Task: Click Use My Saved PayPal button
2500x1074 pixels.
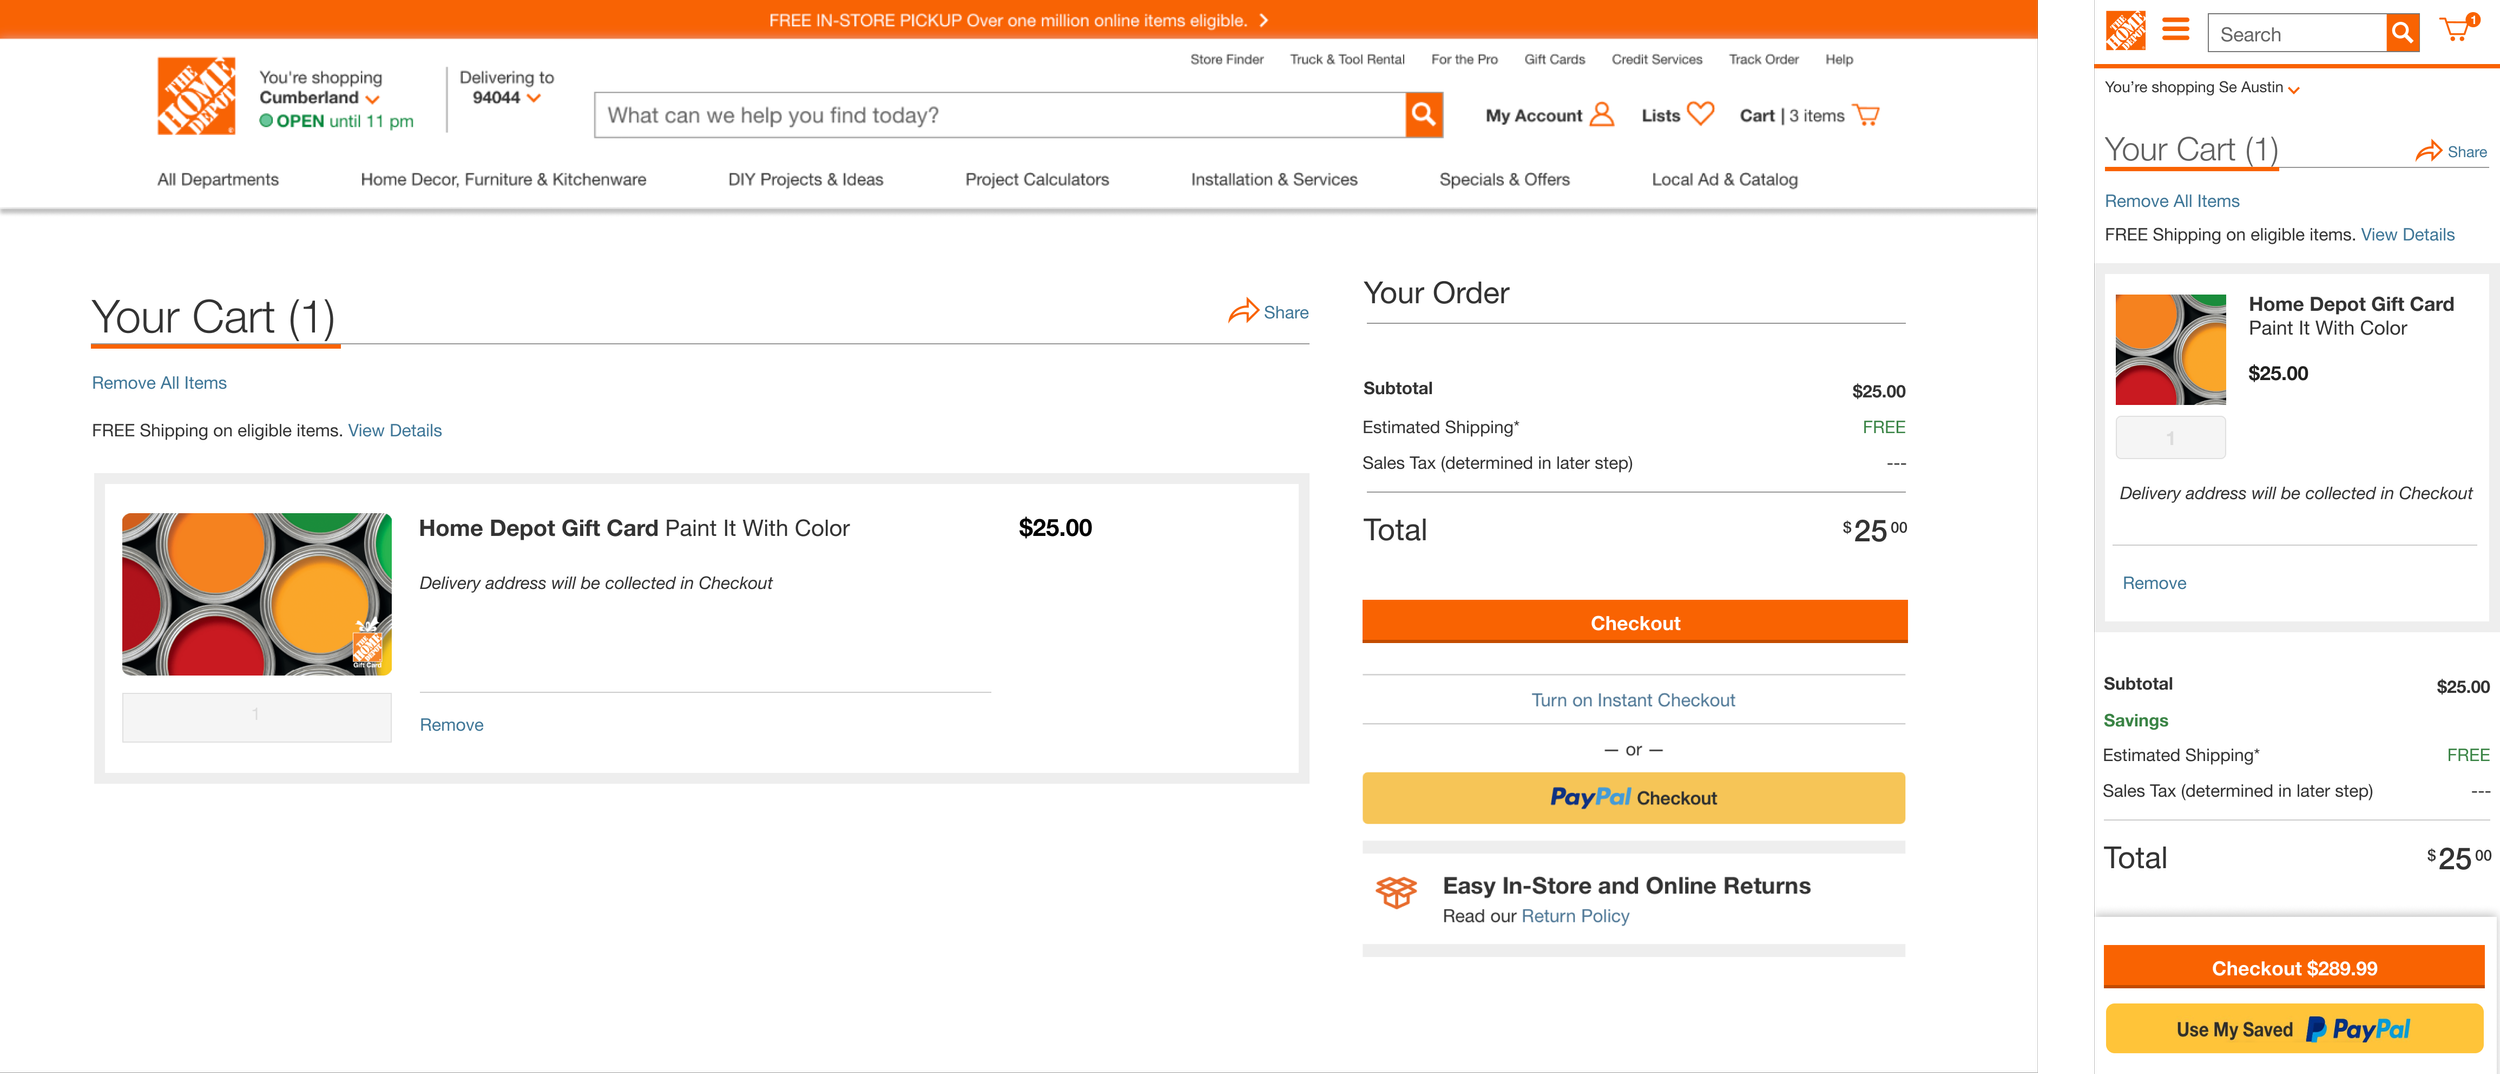Action: click(x=2294, y=1028)
